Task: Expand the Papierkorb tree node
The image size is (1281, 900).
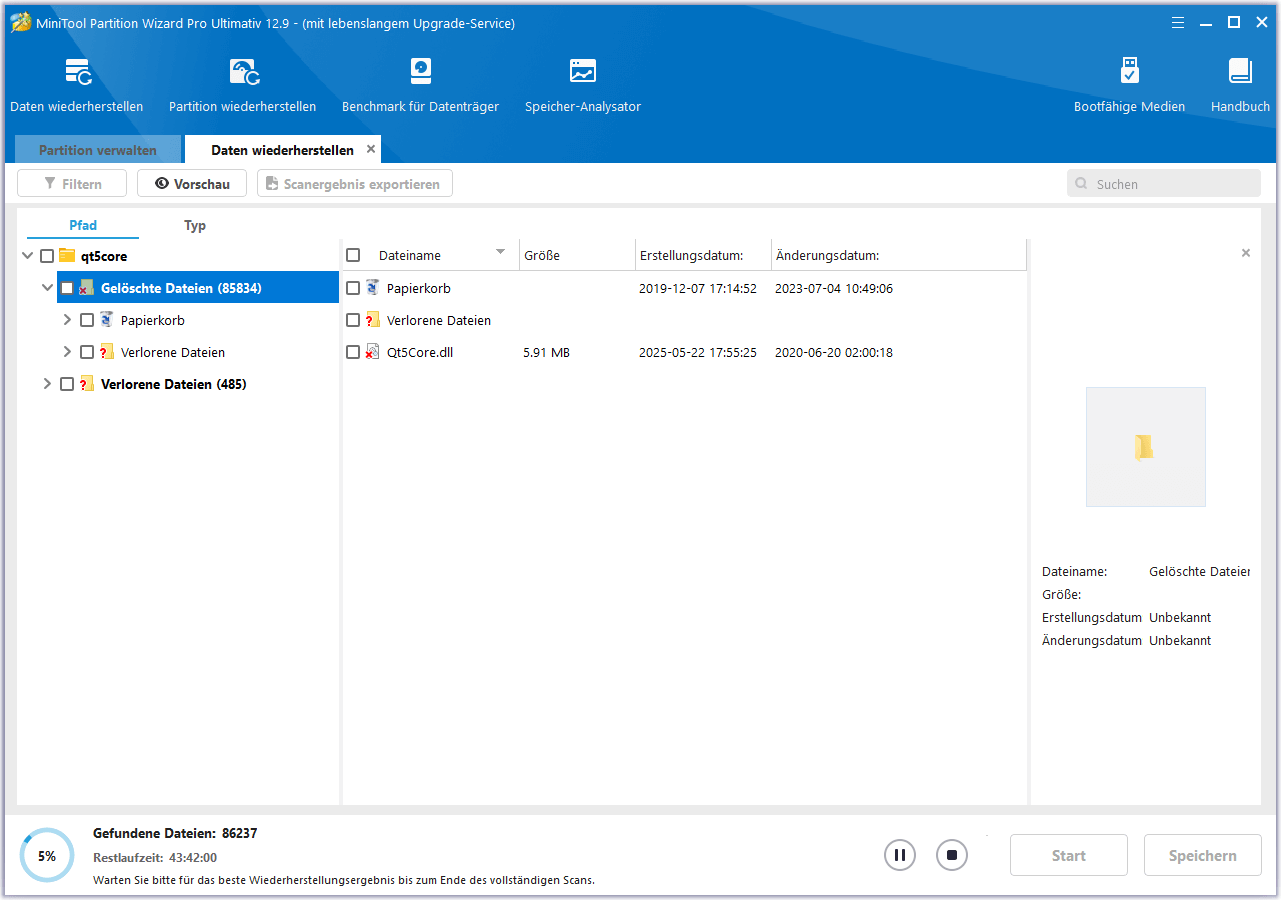Action: coord(67,320)
